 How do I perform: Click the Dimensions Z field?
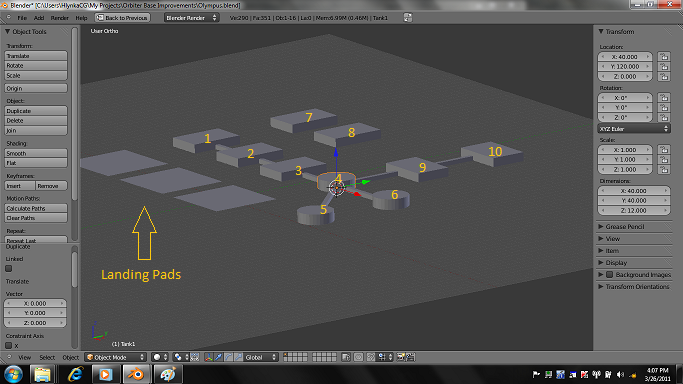click(634, 210)
